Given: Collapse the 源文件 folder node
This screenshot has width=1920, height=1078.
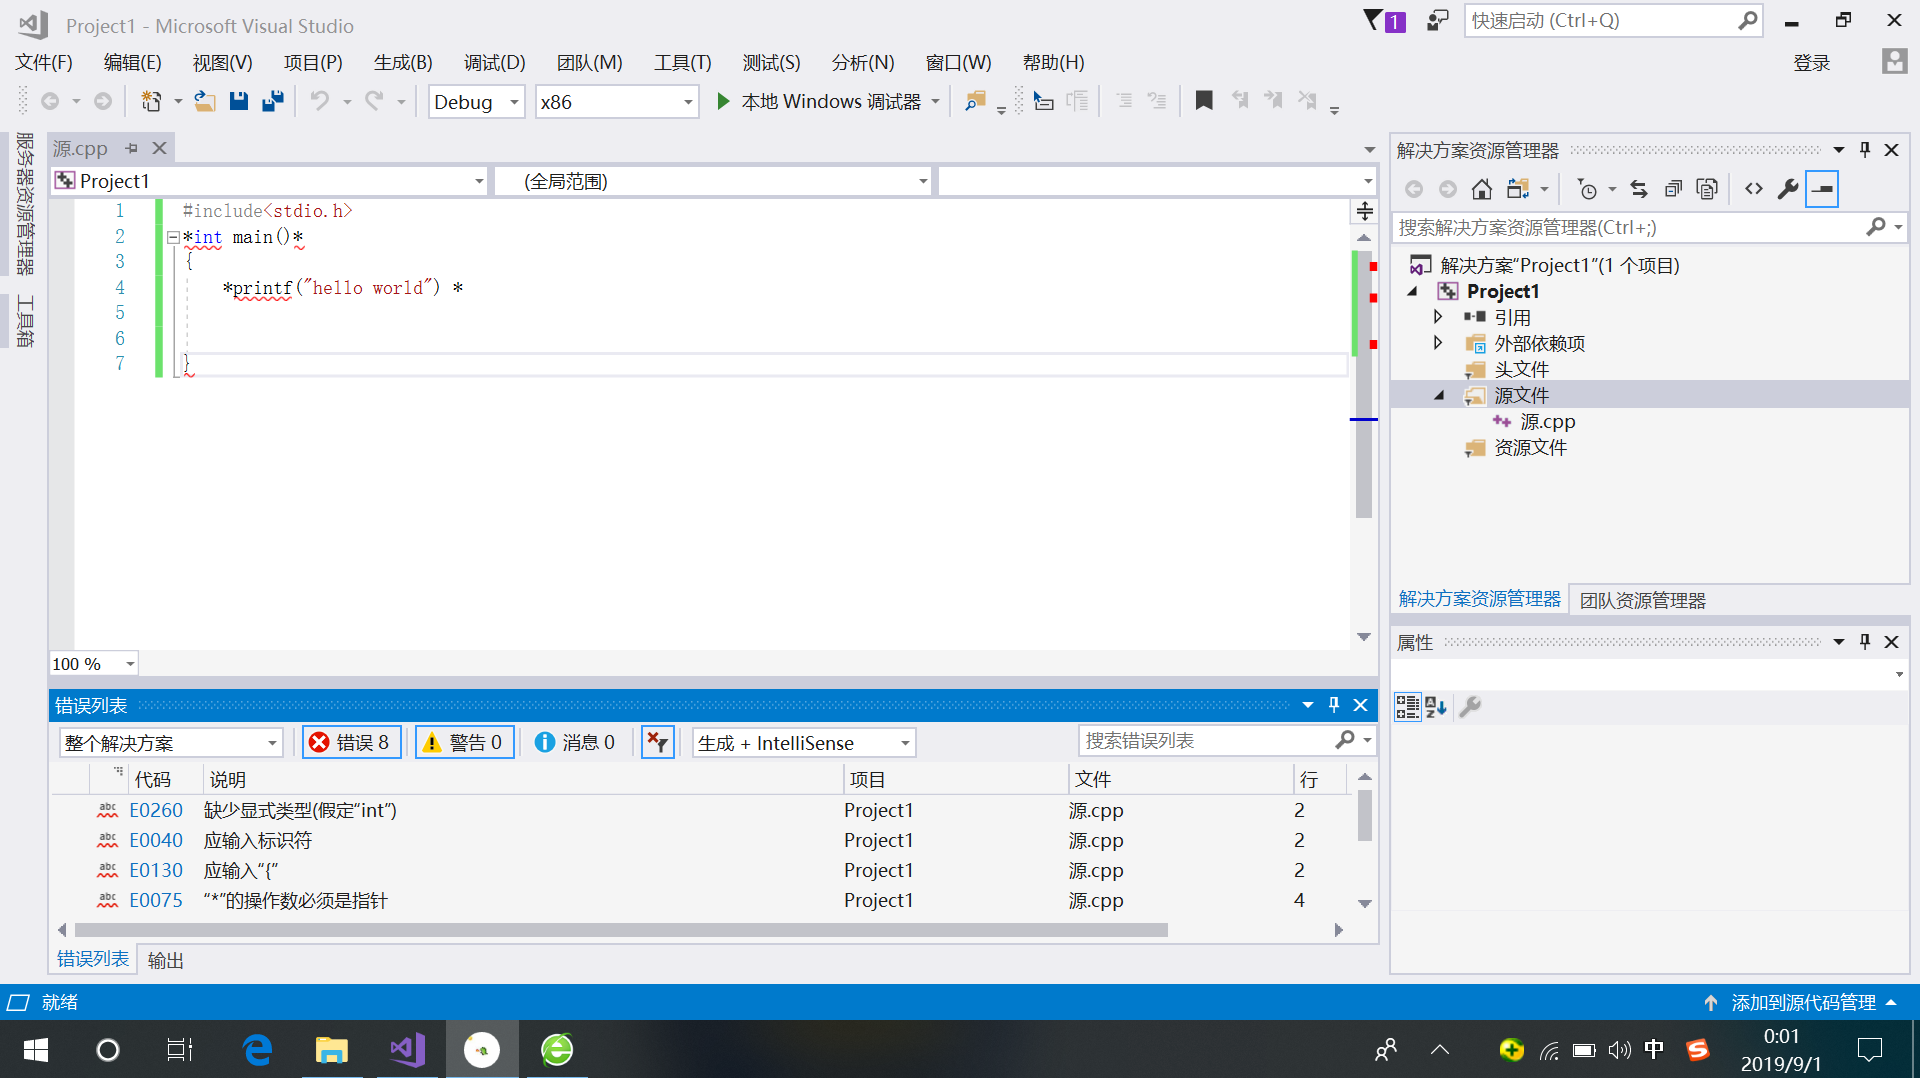Looking at the screenshot, I should pyautogui.click(x=1439, y=396).
